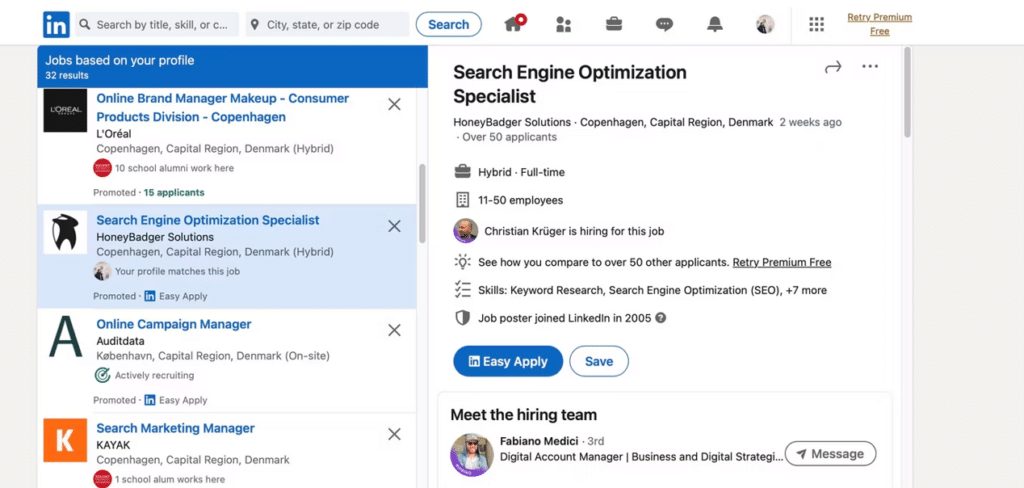The width and height of the screenshot is (1024, 488).
Task: Click the L'Oréal company logo
Action: pyautogui.click(x=65, y=110)
